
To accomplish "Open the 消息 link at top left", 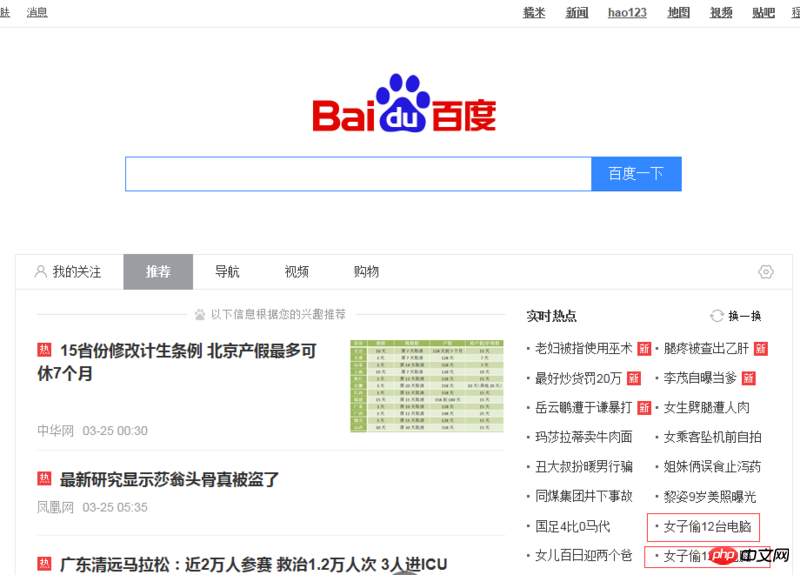I will pos(37,12).
